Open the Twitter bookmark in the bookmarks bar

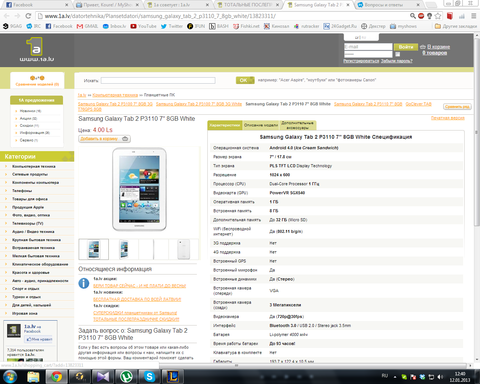point(171,26)
